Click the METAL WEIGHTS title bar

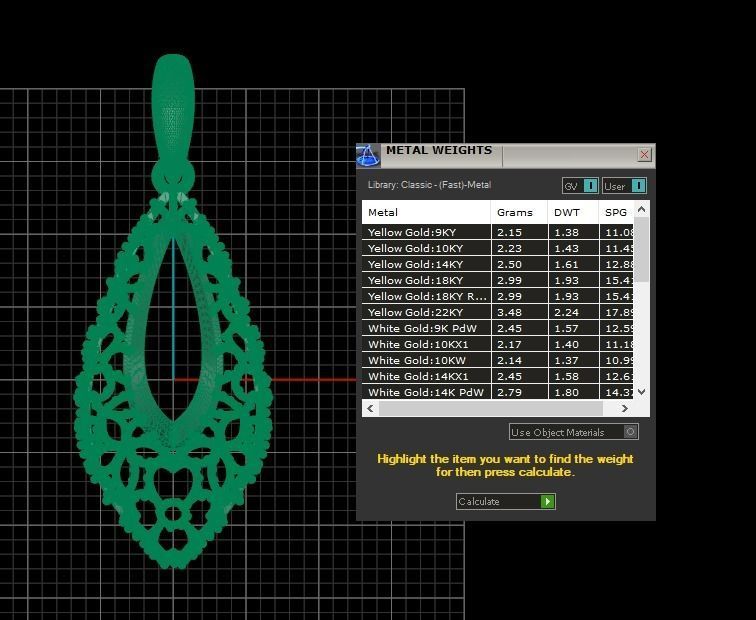tap(506, 155)
